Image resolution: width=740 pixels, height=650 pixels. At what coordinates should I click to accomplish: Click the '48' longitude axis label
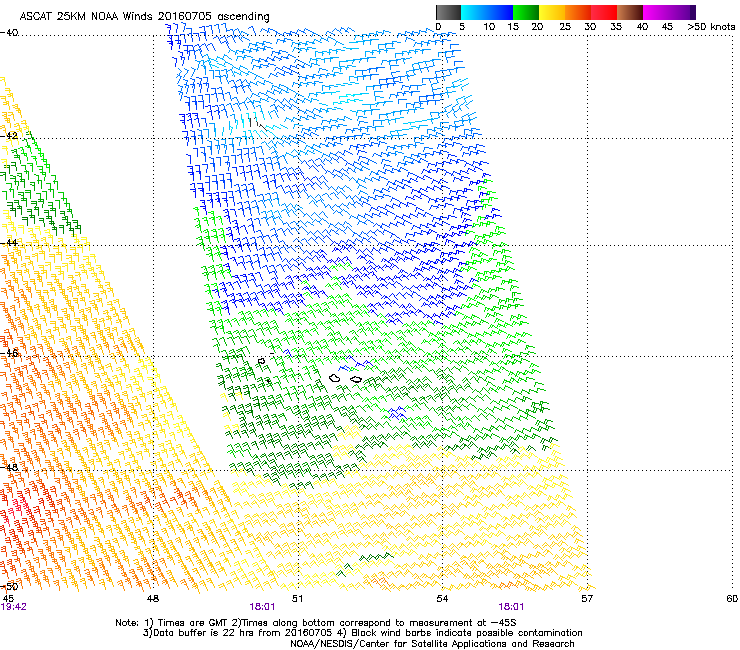153,598
